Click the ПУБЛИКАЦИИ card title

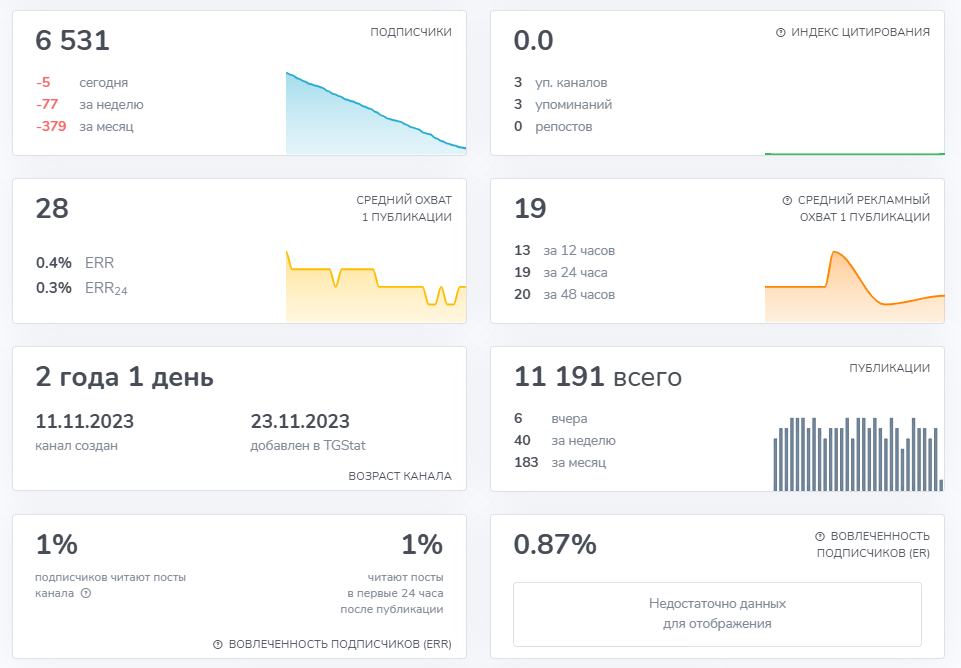888,368
